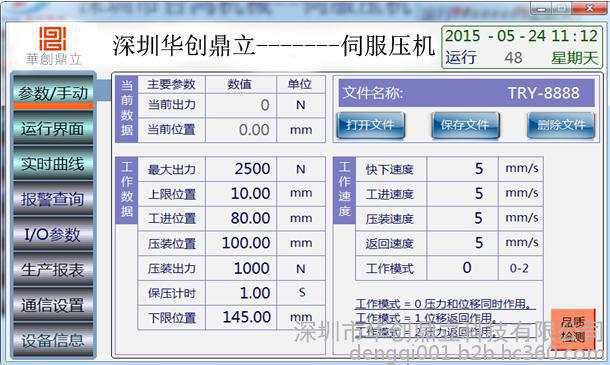
Task: Click the 0-2 range cell
Action: 520,268
